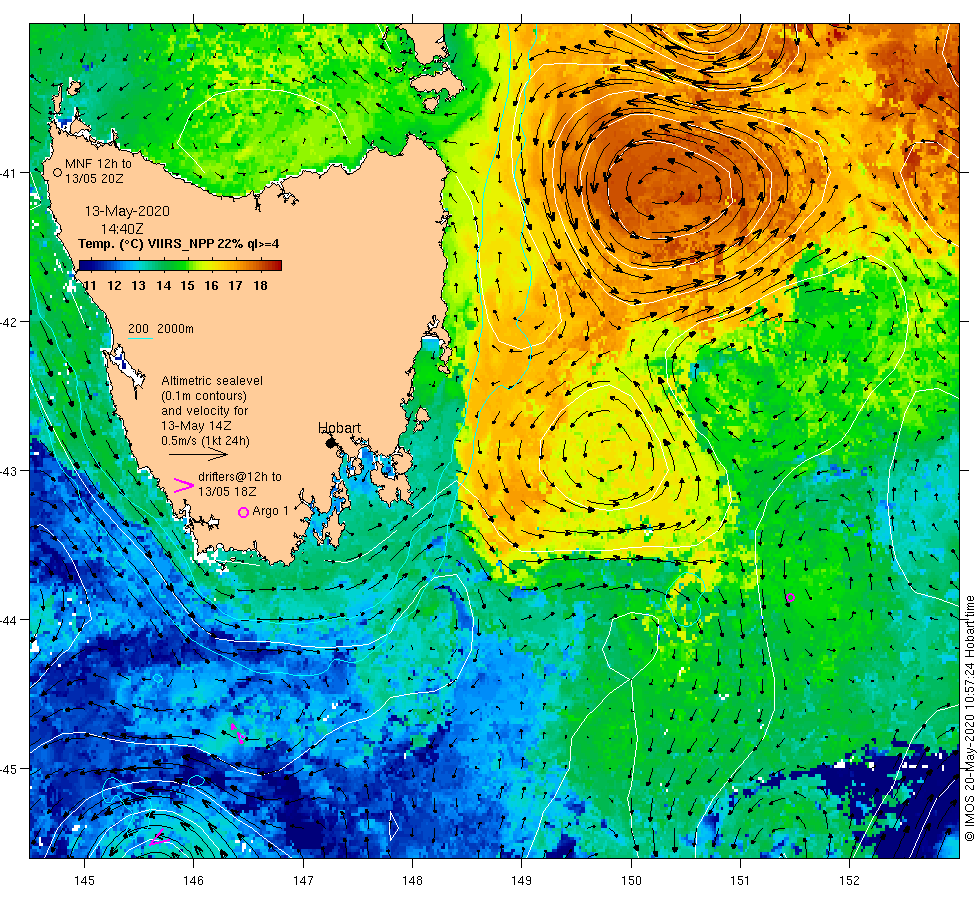Image resolution: width=980 pixels, height=900 pixels.
Task: Click the colorbar tick label 18
Action: click(x=260, y=286)
